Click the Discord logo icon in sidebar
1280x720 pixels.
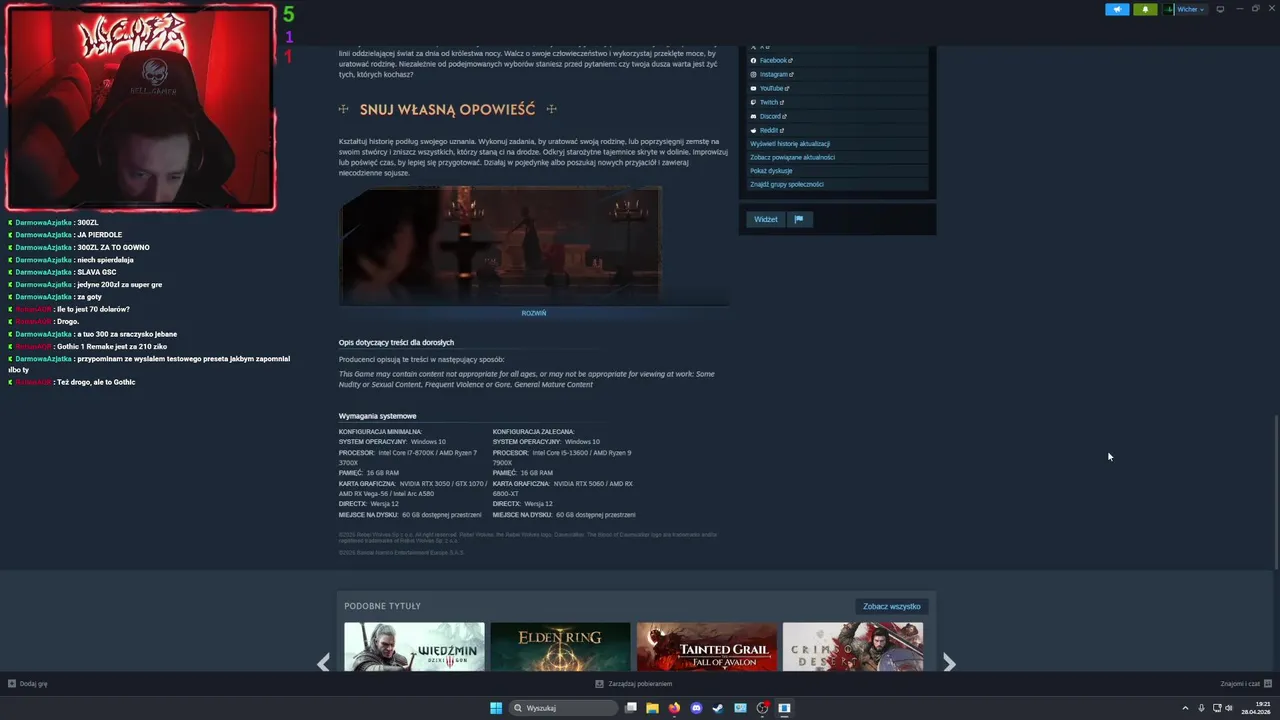click(x=753, y=117)
